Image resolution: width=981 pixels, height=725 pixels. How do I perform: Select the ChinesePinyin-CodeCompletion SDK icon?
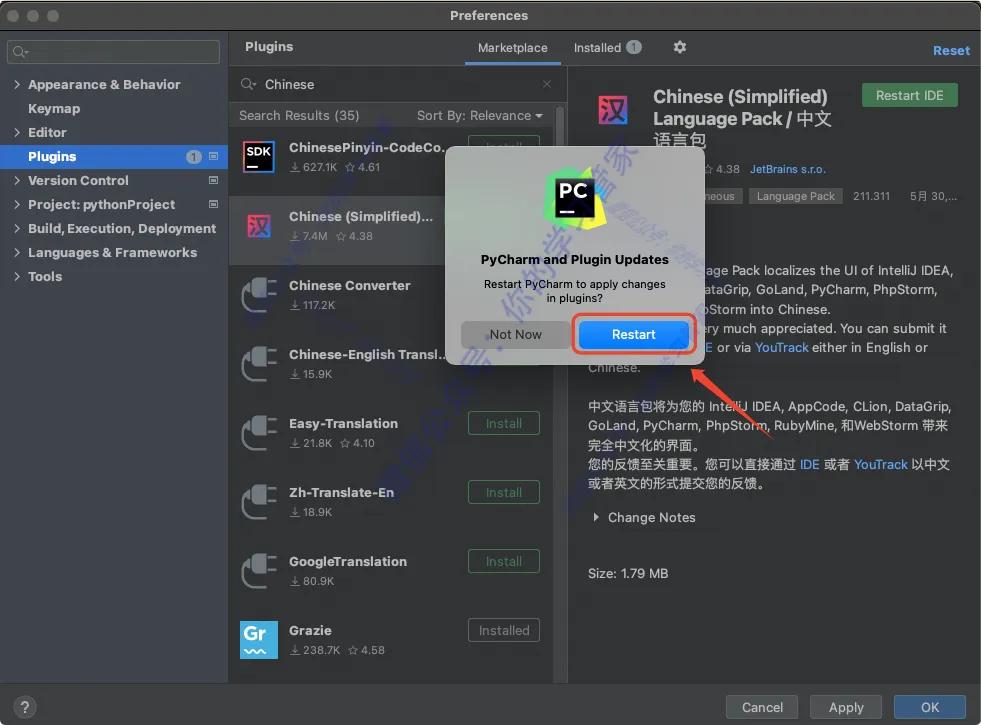click(x=258, y=157)
